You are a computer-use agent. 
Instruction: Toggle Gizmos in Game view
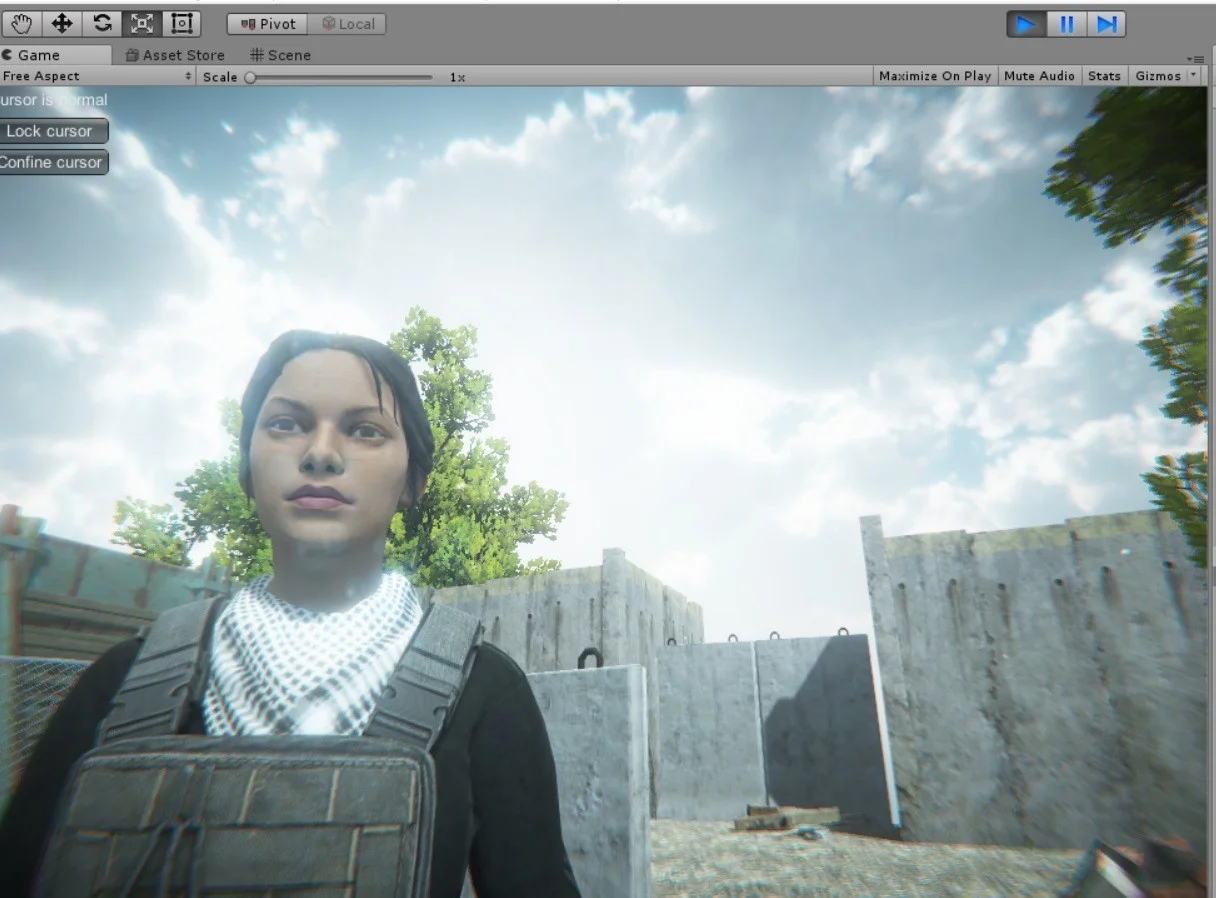click(x=1157, y=76)
